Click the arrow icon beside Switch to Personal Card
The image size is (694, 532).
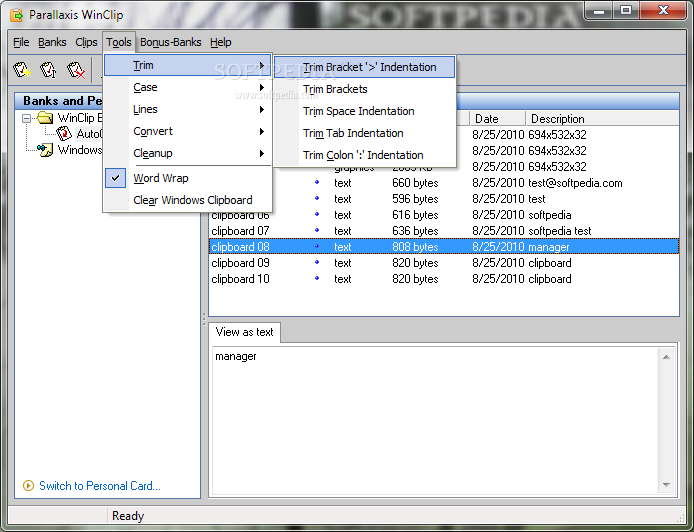[28, 486]
